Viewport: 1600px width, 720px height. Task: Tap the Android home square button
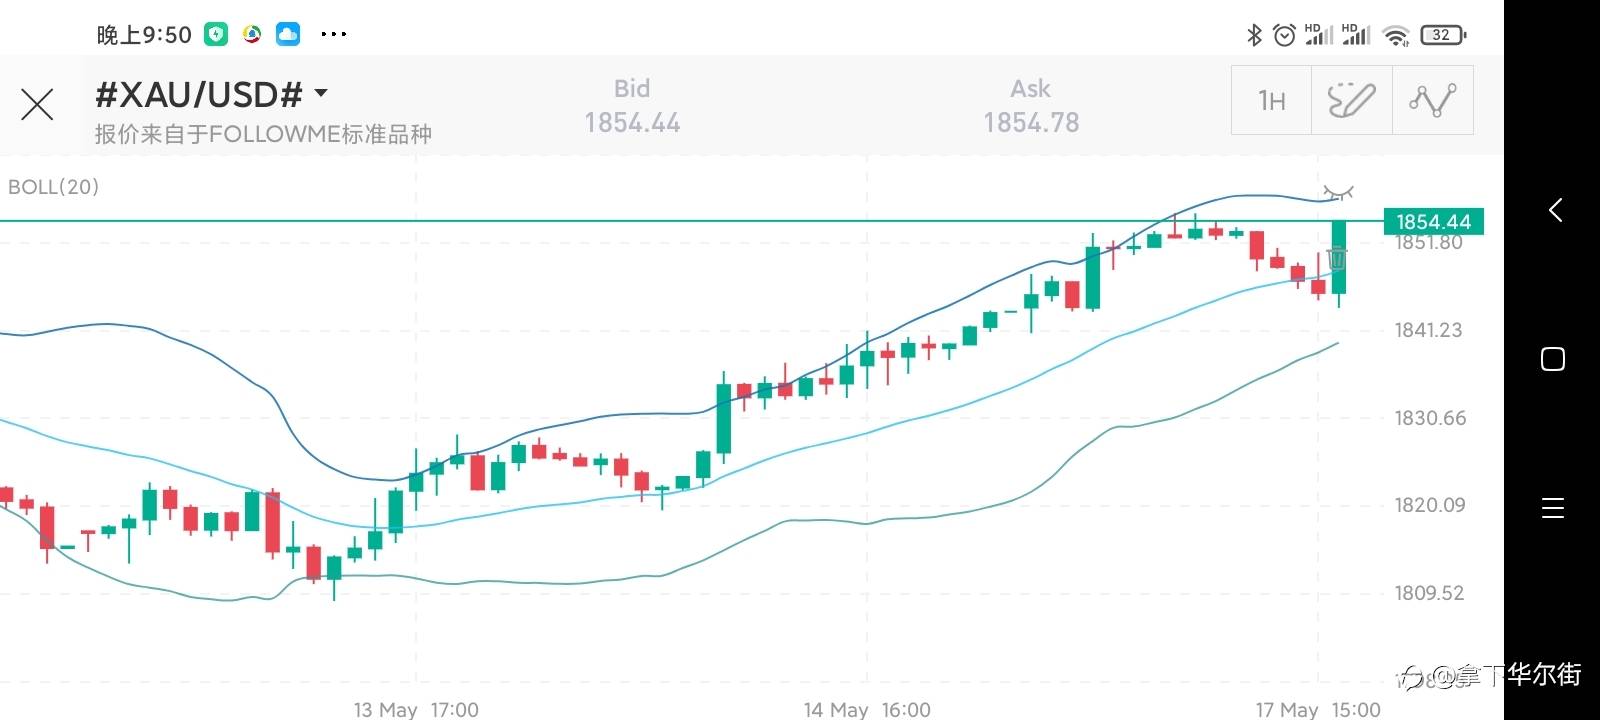(1553, 359)
